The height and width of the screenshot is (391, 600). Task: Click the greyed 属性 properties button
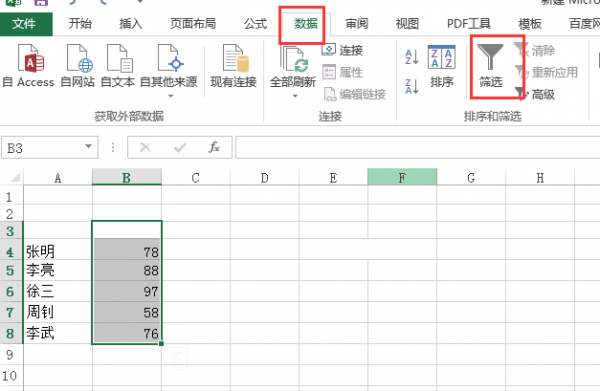(342, 72)
